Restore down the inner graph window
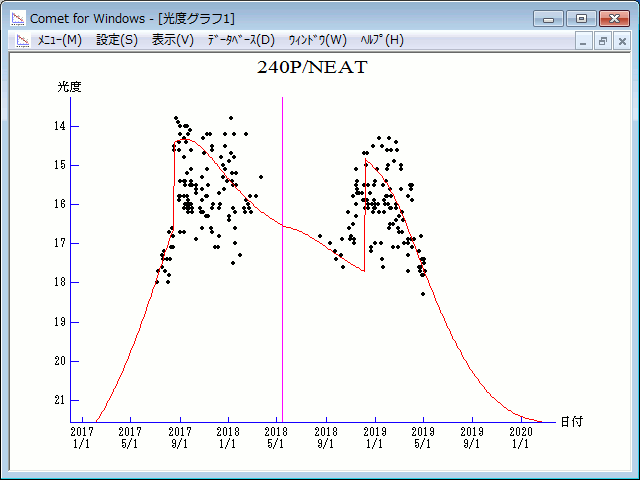Screen dimensions: 640x480 (603, 41)
